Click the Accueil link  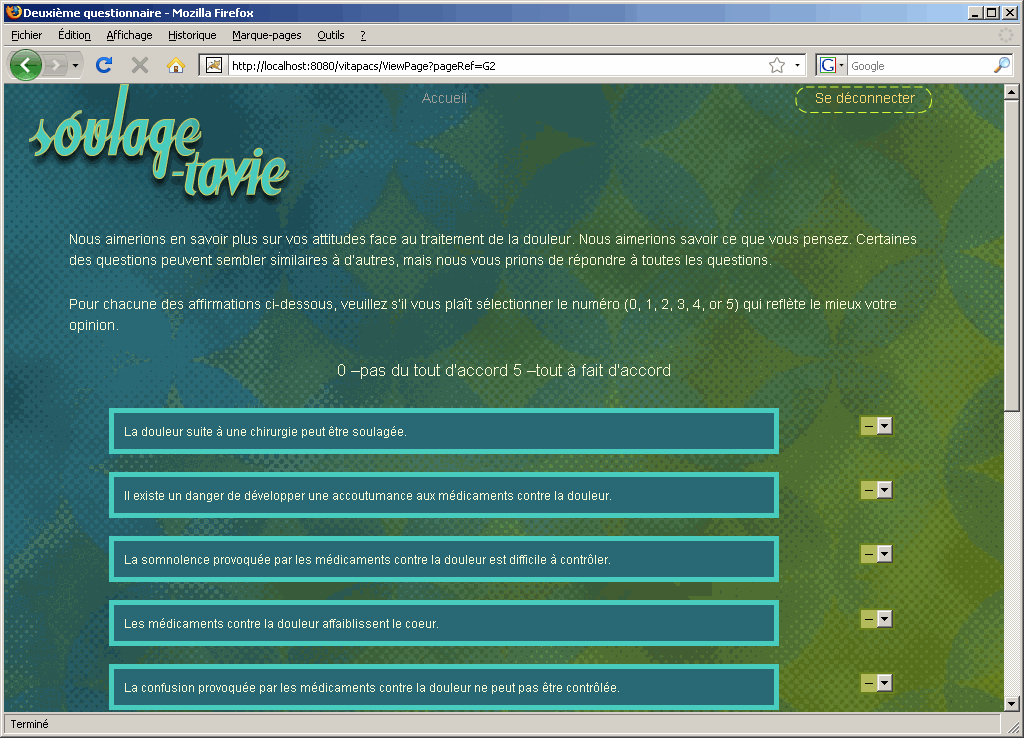tap(444, 98)
